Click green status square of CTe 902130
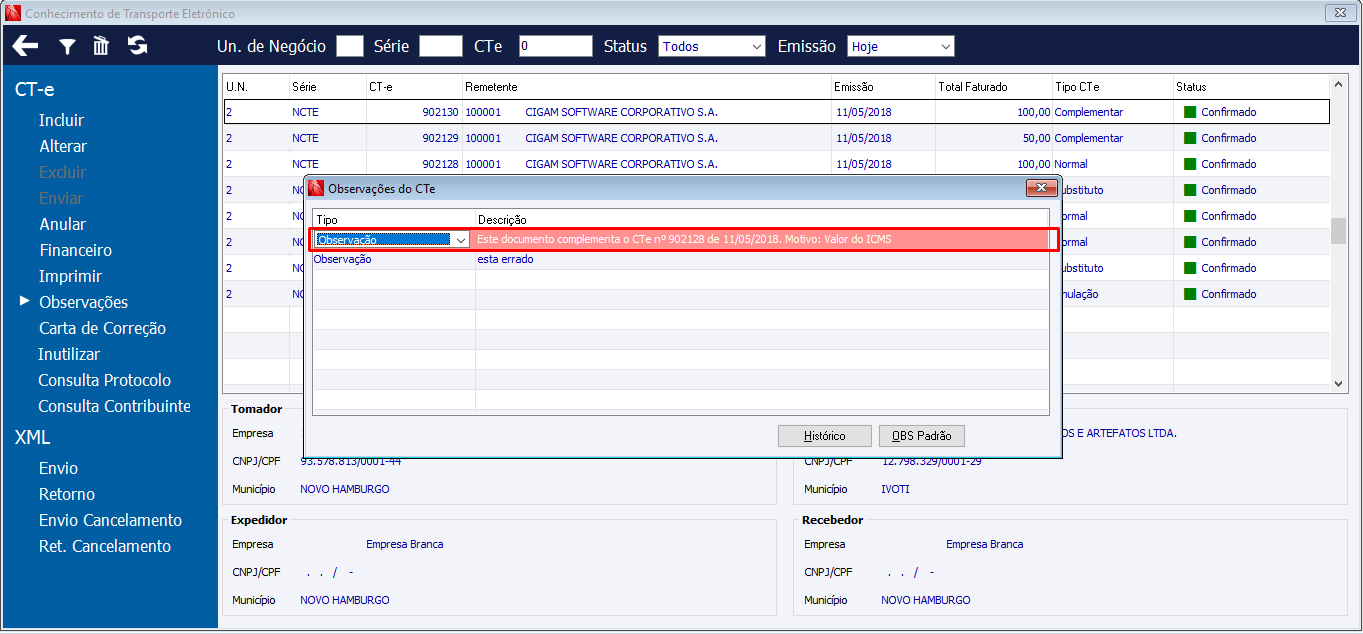The image size is (1363, 634). 1190,112
